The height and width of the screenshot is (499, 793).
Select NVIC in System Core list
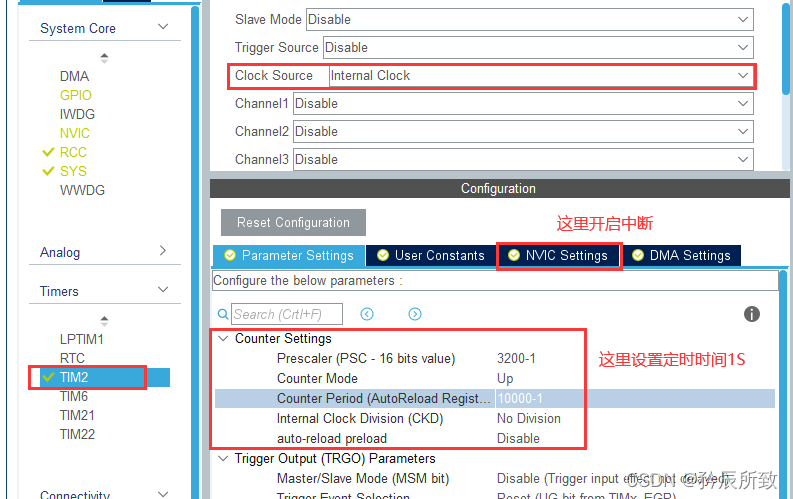click(x=75, y=133)
